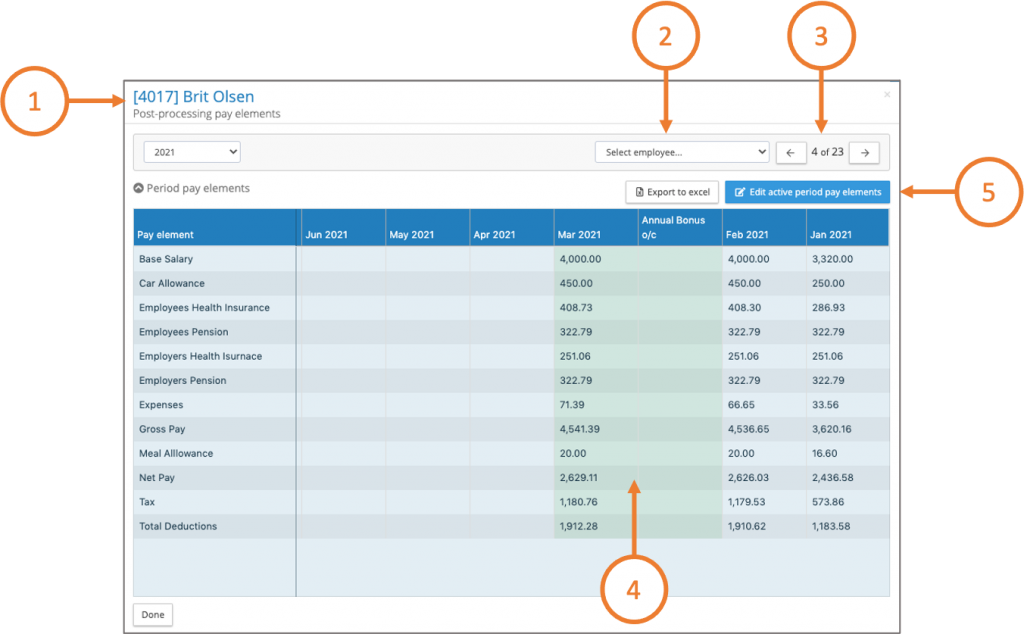1024x634 pixels.
Task: Close the dialog with the X icon
Action: tap(886, 95)
